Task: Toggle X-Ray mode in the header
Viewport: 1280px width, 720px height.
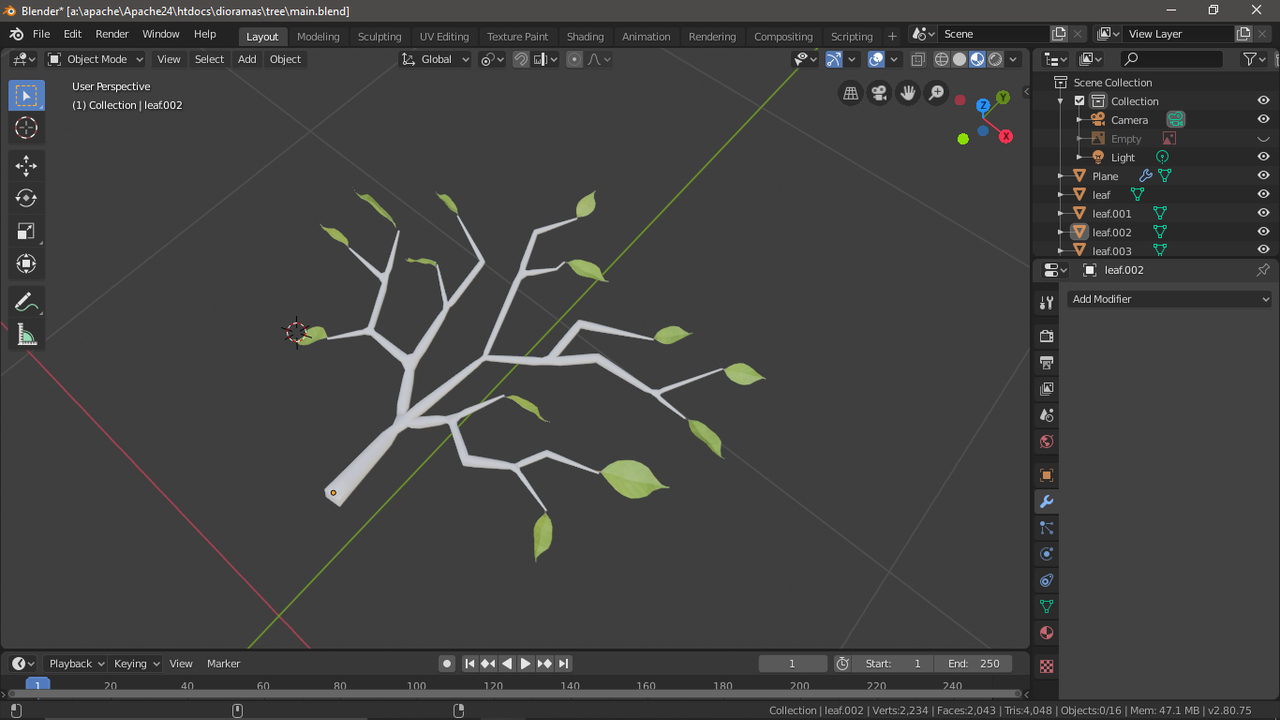Action: tap(917, 59)
